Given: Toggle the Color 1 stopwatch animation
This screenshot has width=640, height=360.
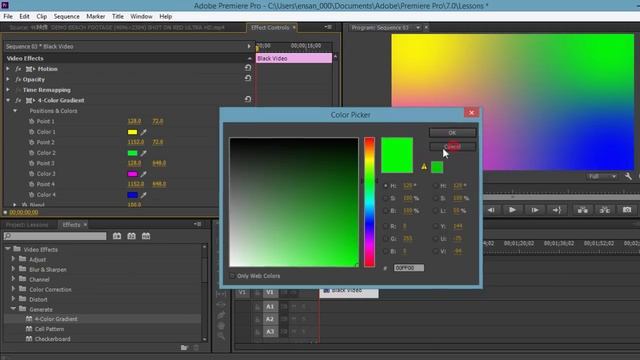Looking at the screenshot, I should (x=31, y=132).
